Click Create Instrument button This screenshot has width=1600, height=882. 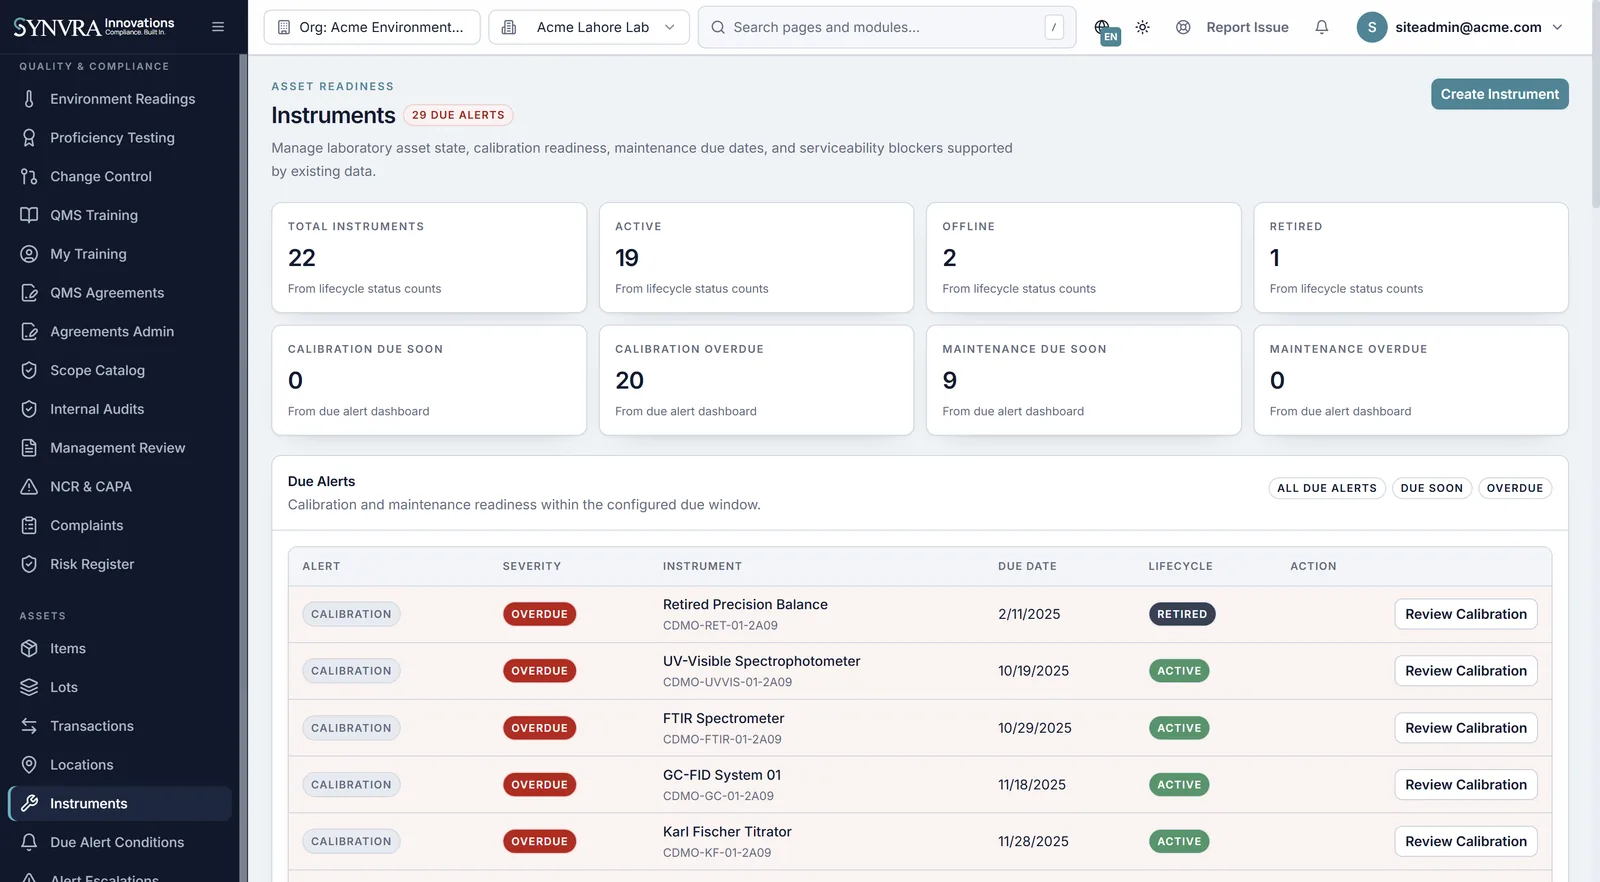1499,94
